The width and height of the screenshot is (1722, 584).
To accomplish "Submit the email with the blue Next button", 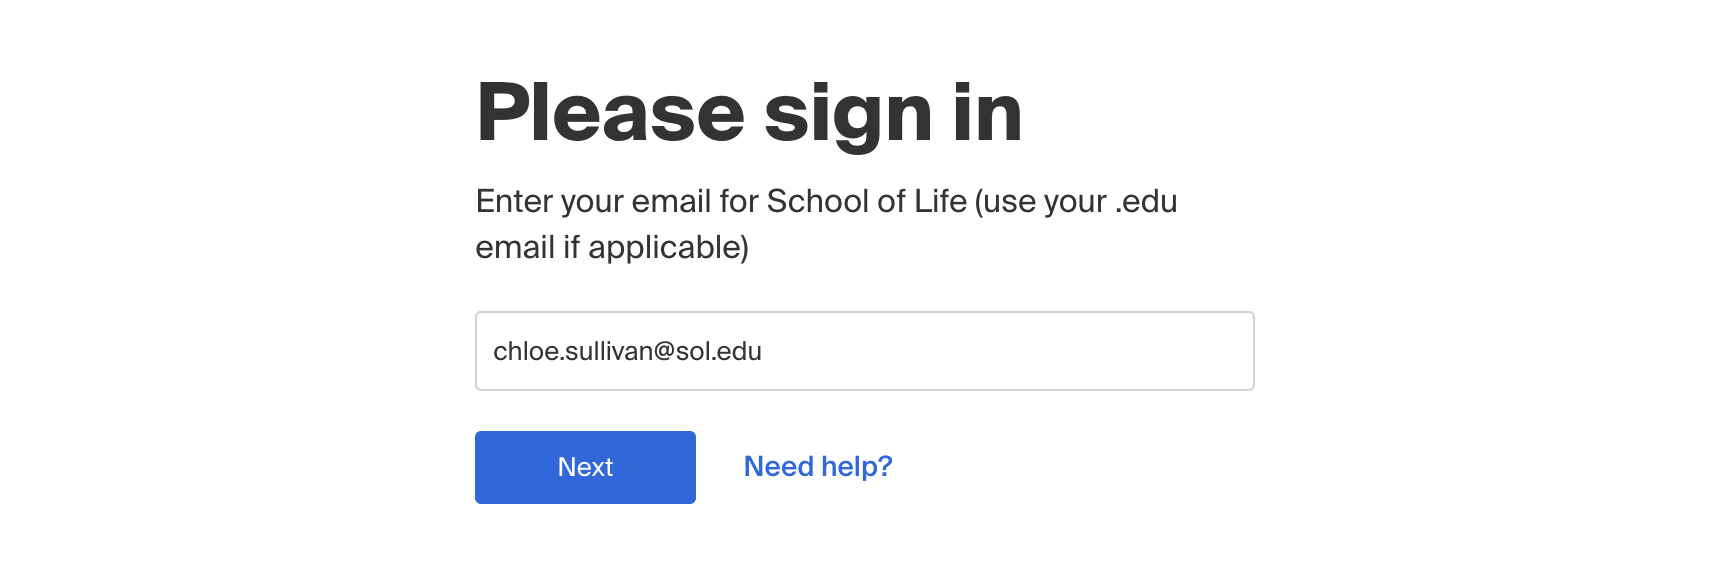I will pyautogui.click(x=585, y=467).
